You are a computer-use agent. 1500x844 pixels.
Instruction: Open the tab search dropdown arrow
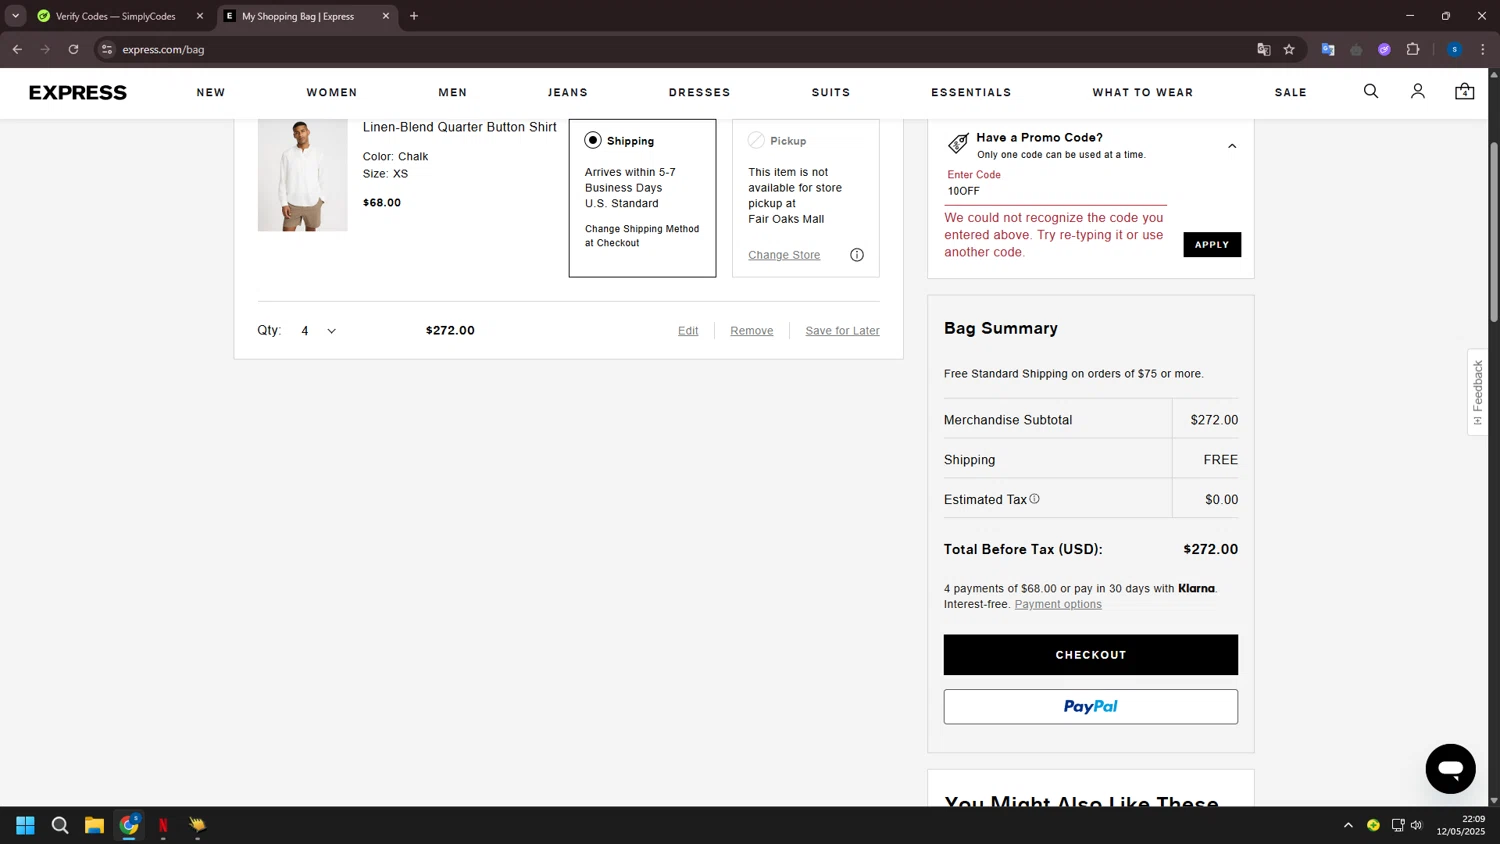[x=15, y=16]
